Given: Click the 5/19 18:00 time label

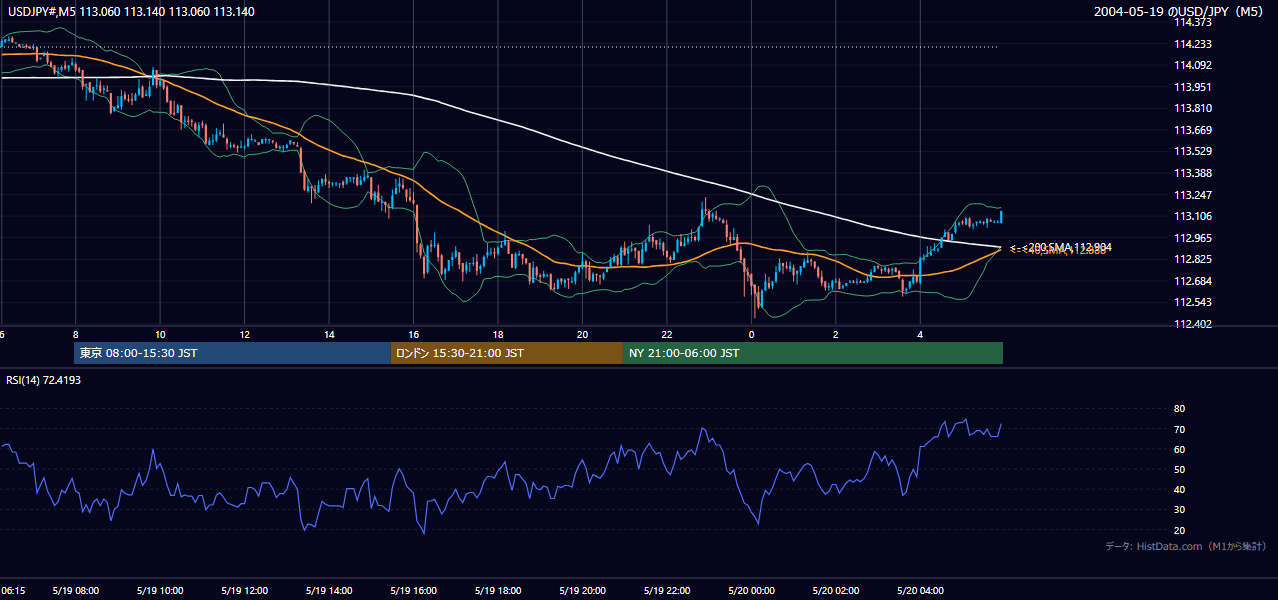Looking at the screenshot, I should (x=499, y=591).
